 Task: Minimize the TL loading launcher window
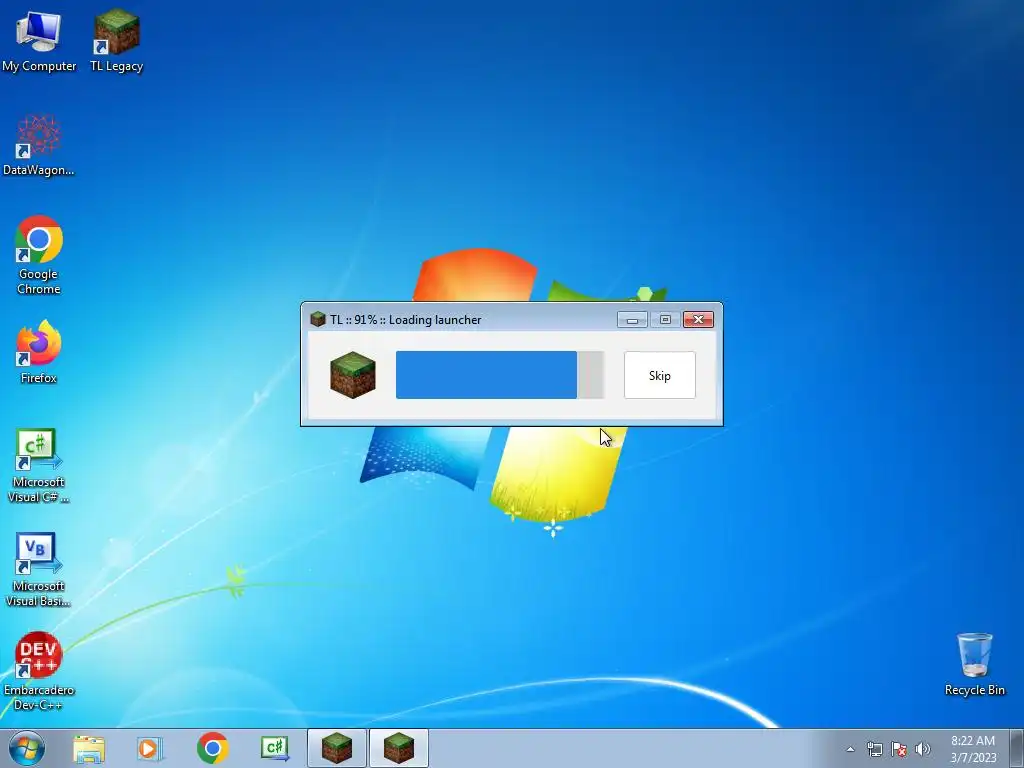(x=632, y=319)
